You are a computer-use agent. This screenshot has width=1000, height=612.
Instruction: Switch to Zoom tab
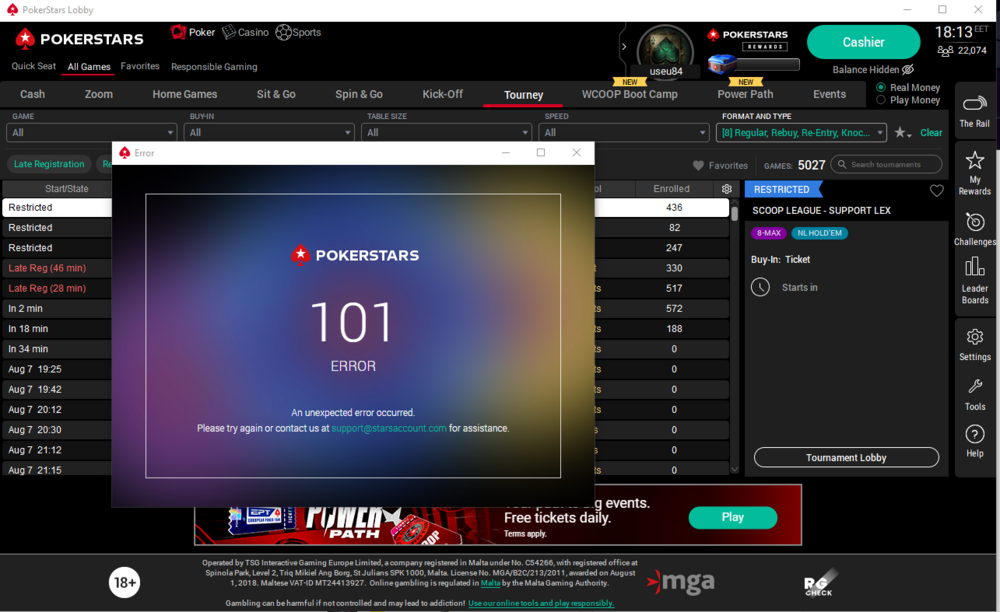(x=99, y=94)
